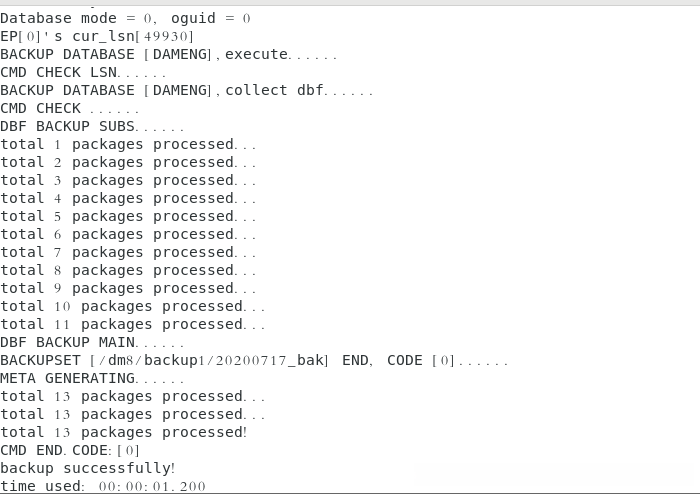700x494 pixels.
Task: Click "total 3 packages processed" line
Action: pos(128,180)
